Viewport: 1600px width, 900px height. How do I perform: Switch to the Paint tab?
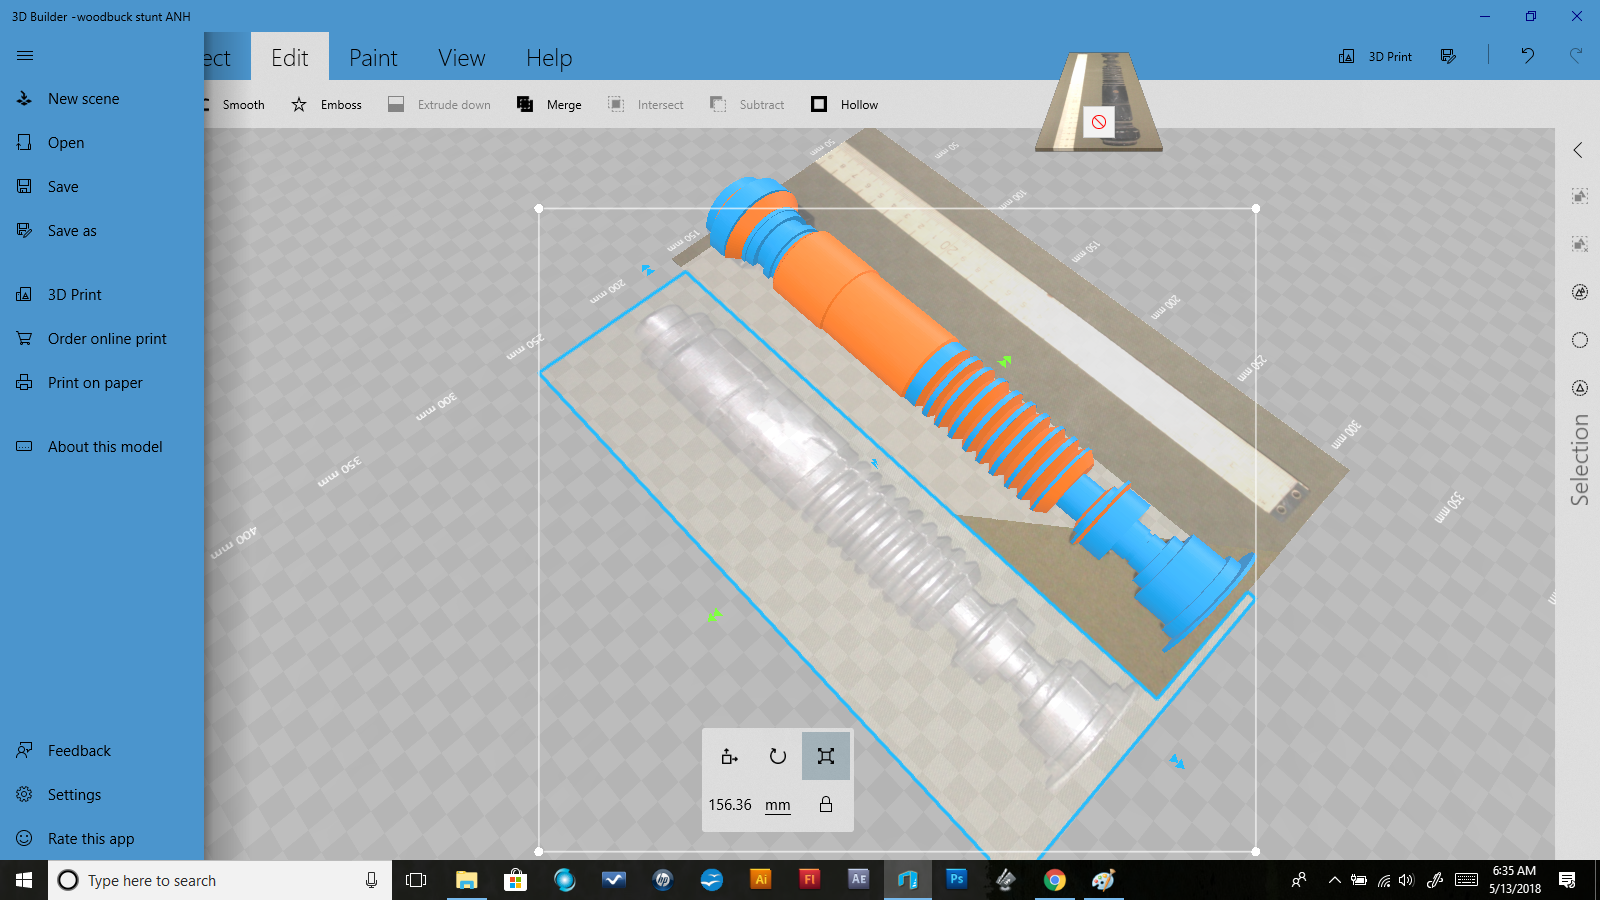[373, 58]
